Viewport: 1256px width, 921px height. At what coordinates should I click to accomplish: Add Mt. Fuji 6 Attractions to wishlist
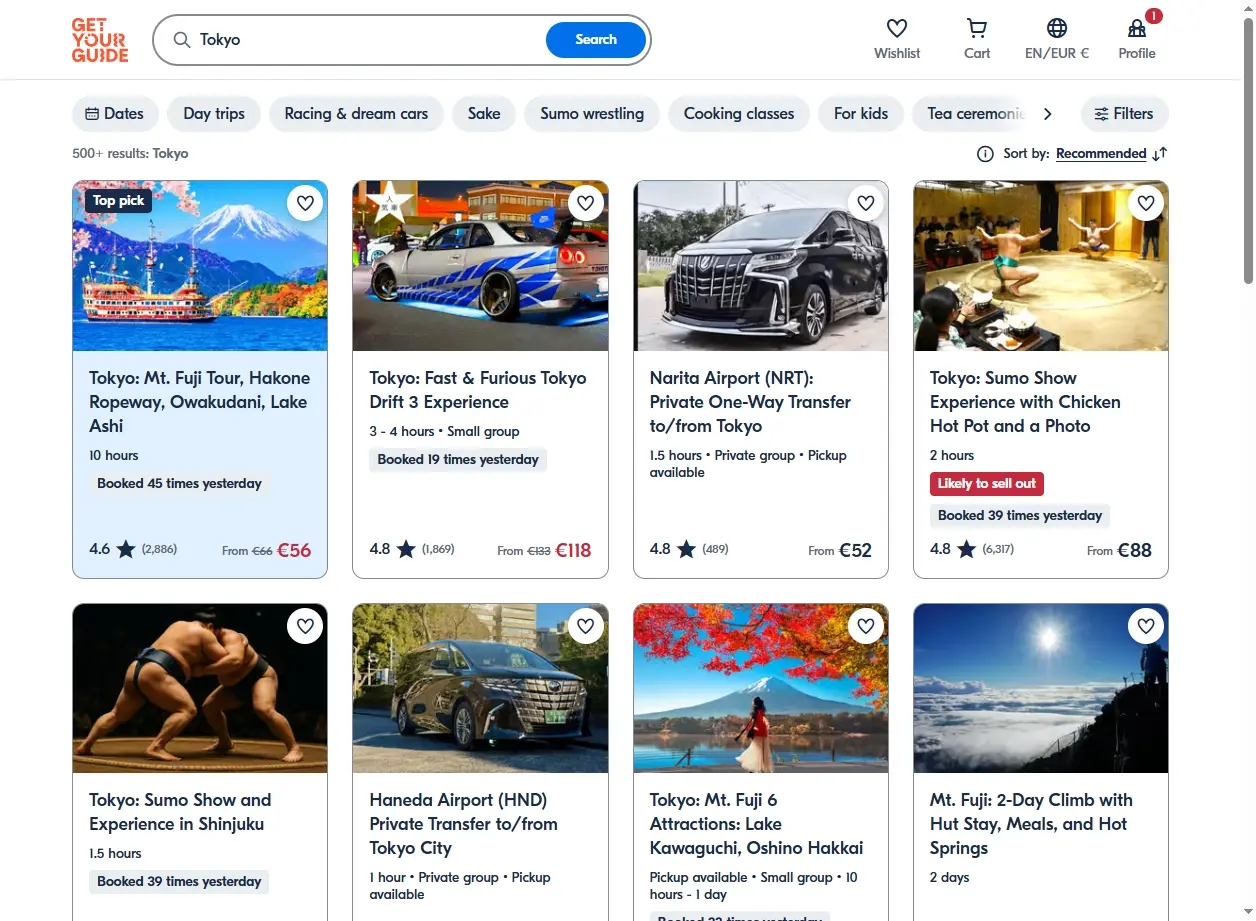click(x=866, y=626)
